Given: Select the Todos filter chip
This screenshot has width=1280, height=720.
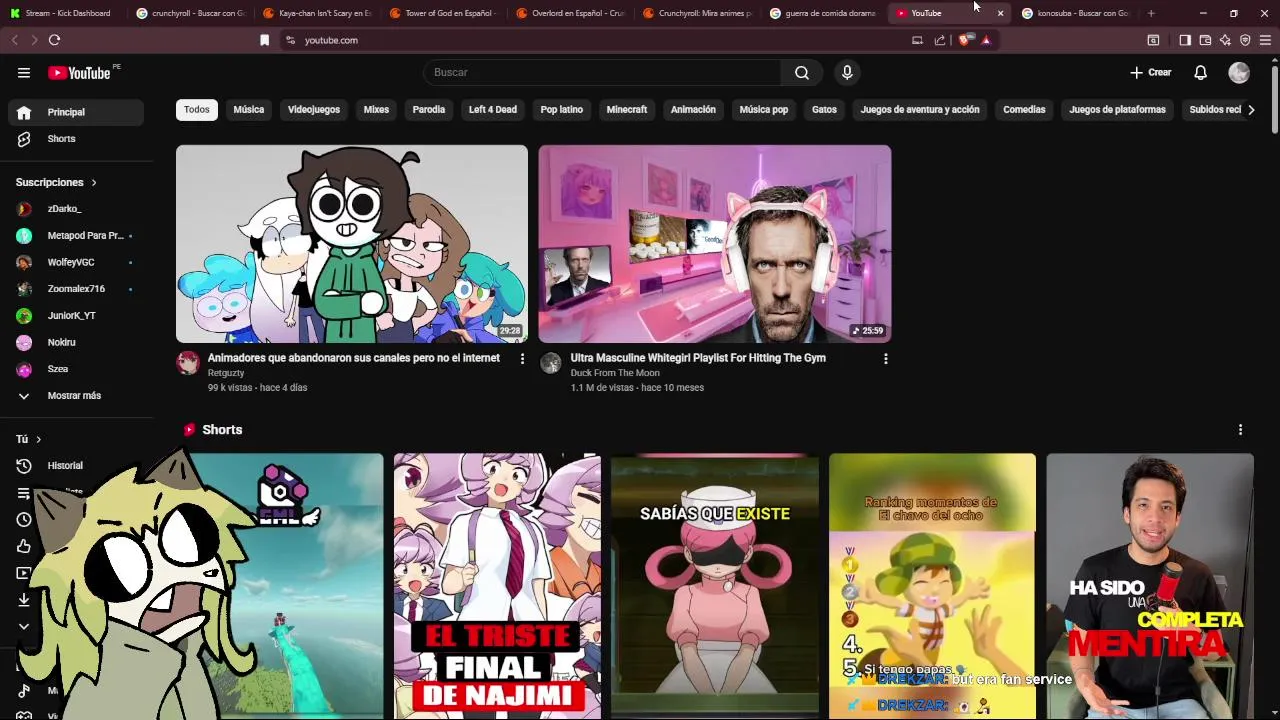Looking at the screenshot, I should click(x=197, y=110).
